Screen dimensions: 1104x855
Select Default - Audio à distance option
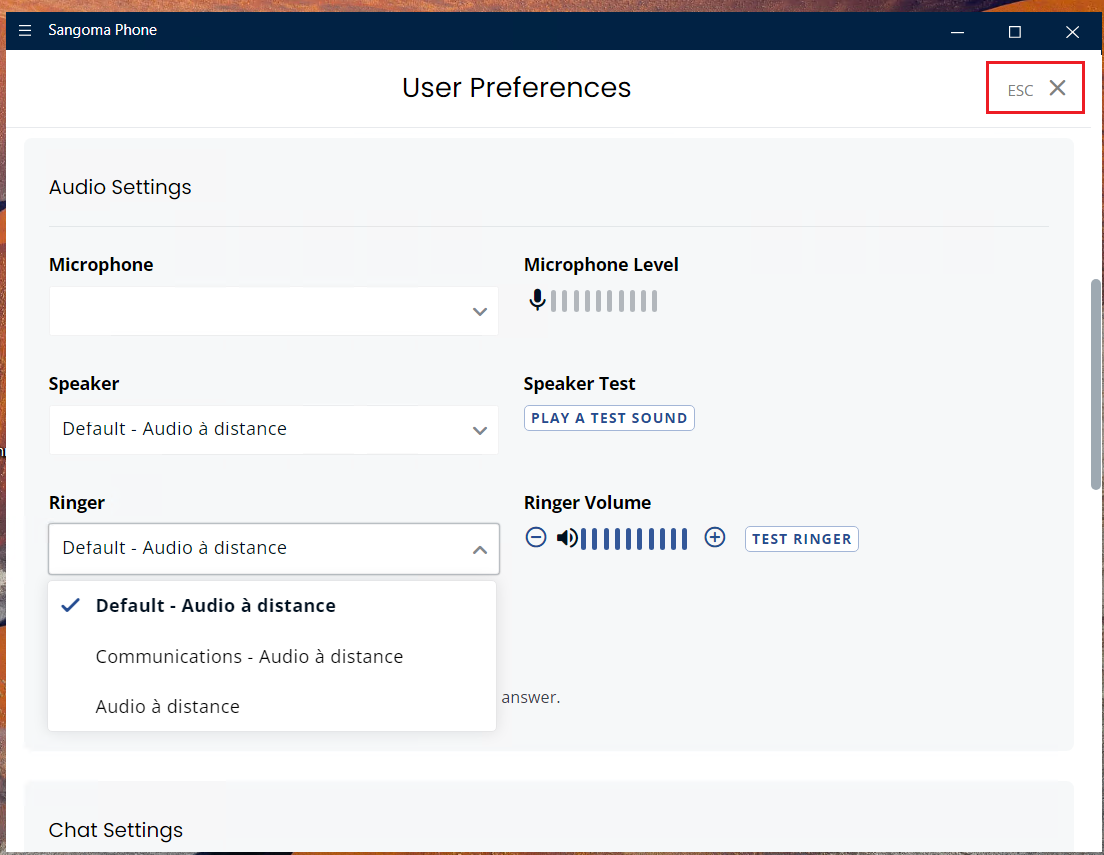(272, 606)
